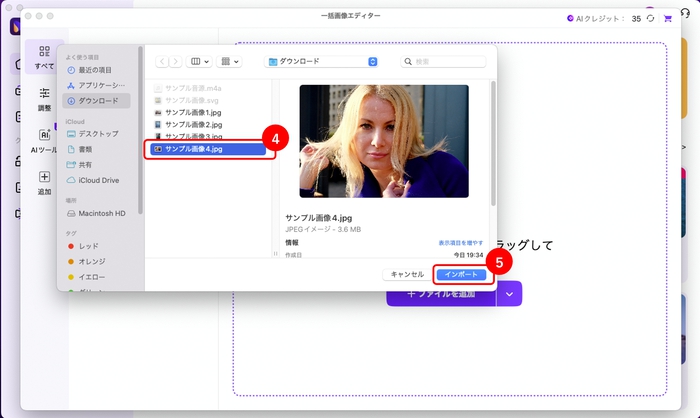The width and height of the screenshot is (700, 418).
Task: Click the file dialog sidebar scrollbar
Action: (141, 130)
